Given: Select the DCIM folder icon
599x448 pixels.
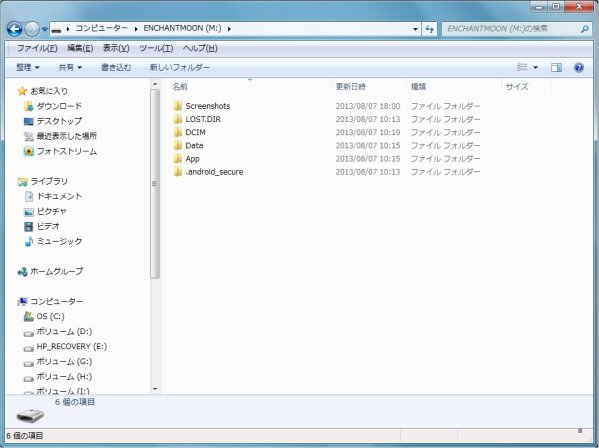Looking at the screenshot, I should 178,132.
